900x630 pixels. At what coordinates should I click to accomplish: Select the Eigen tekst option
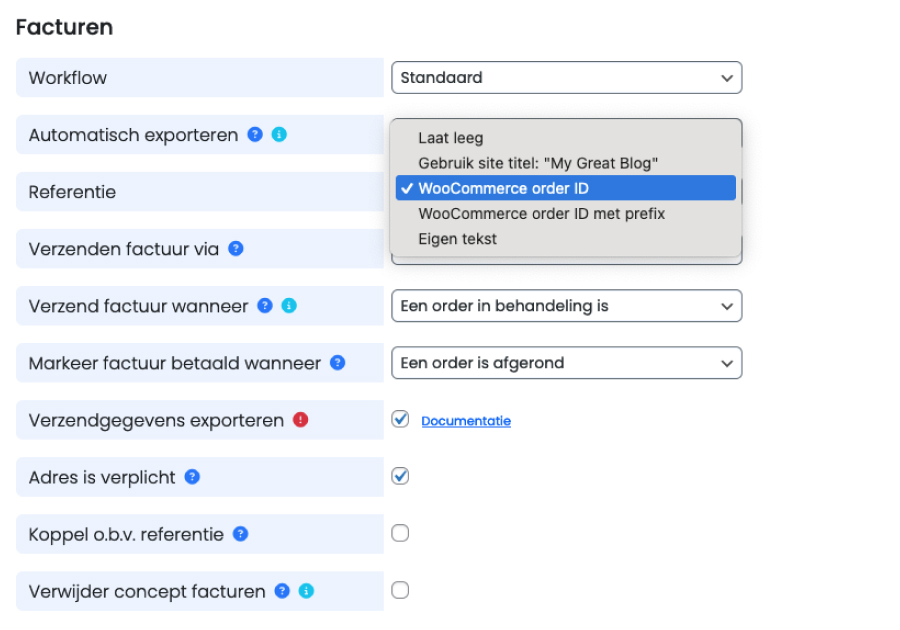click(457, 239)
